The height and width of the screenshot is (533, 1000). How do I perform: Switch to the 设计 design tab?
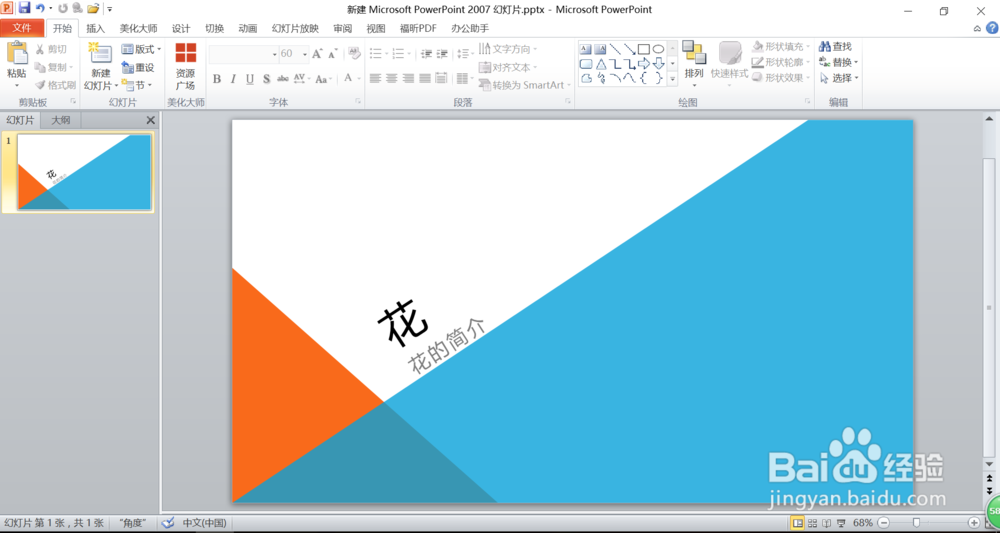tap(181, 28)
